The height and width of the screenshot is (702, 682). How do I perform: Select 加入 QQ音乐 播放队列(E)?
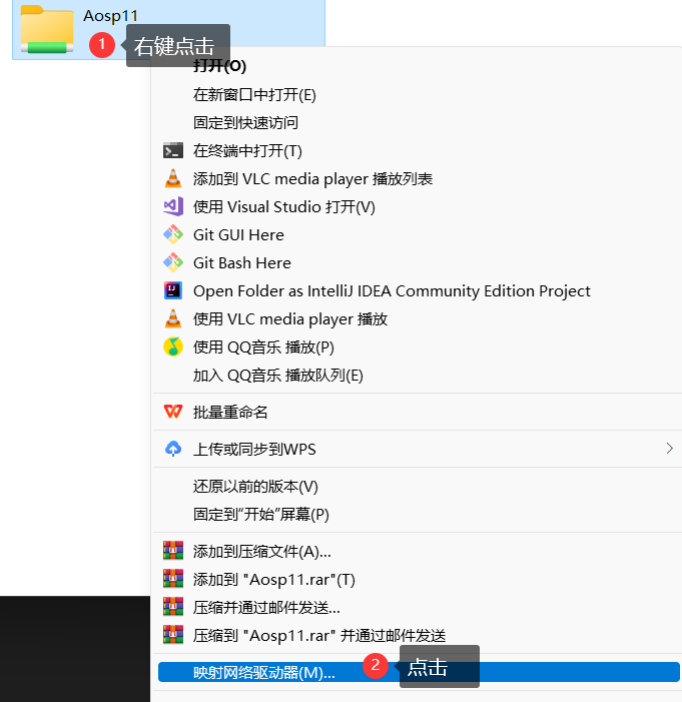coord(278,376)
